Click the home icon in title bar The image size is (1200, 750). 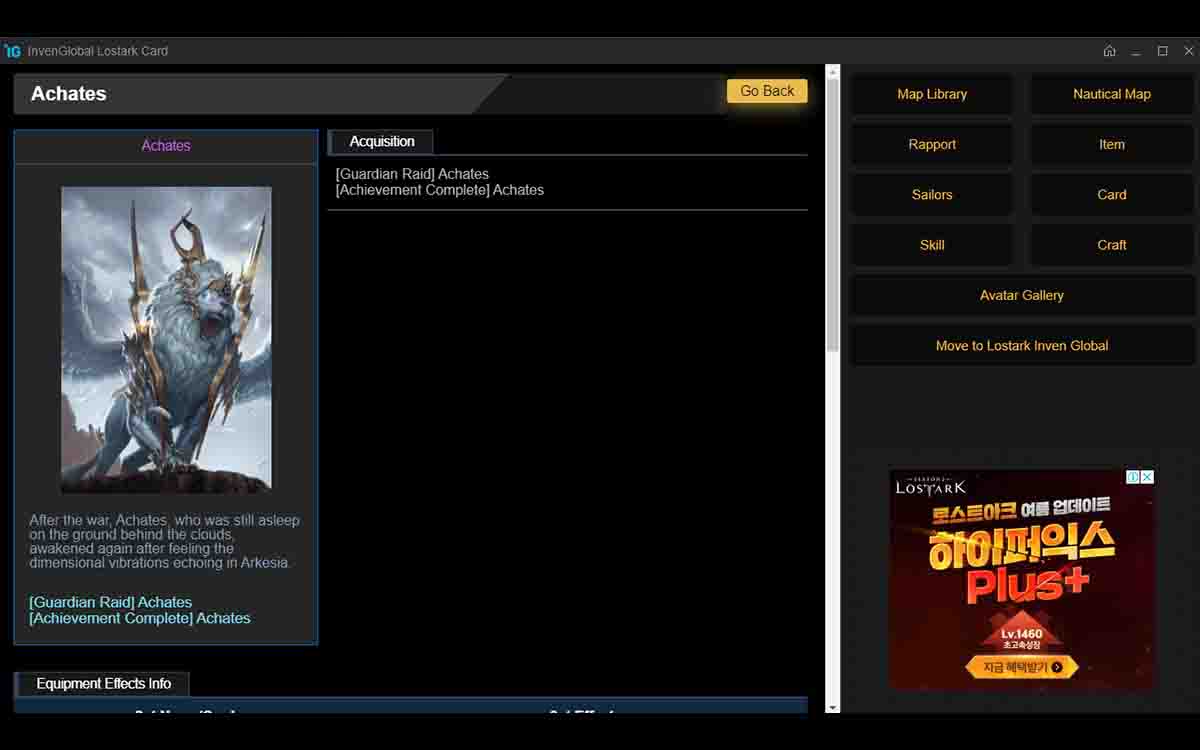(1109, 51)
